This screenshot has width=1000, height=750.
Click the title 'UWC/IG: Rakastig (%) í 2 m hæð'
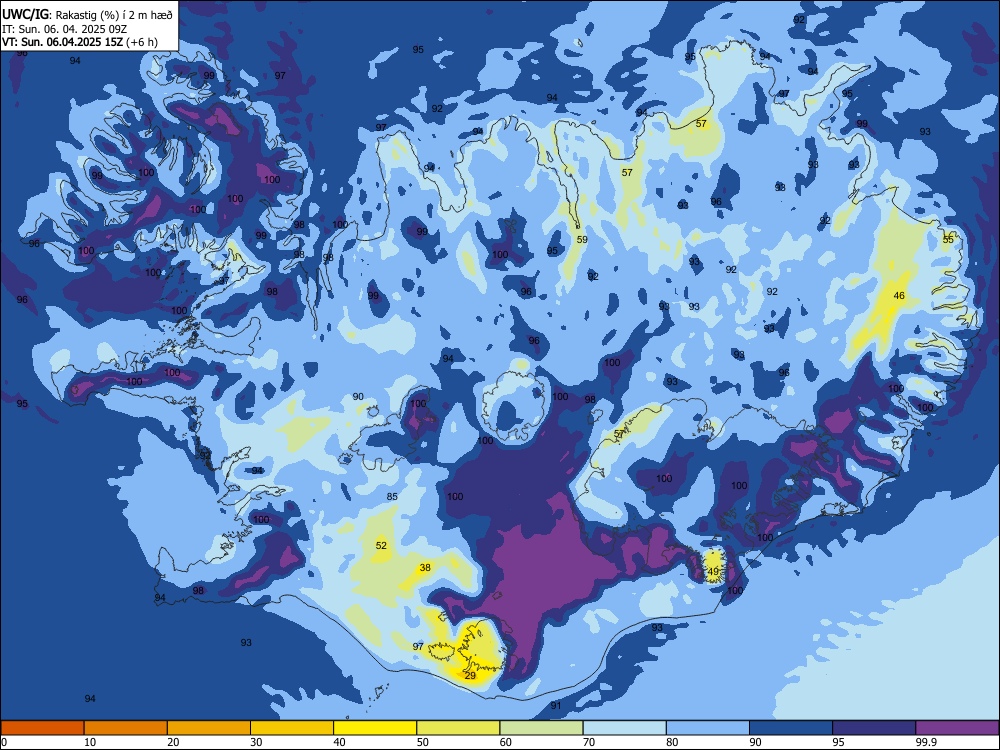[87, 14]
